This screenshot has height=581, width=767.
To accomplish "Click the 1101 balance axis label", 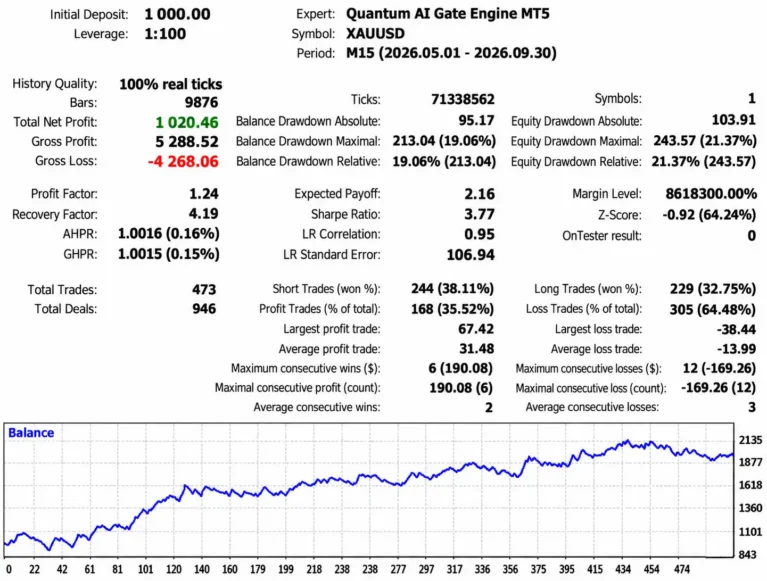I will pyautogui.click(x=750, y=532).
